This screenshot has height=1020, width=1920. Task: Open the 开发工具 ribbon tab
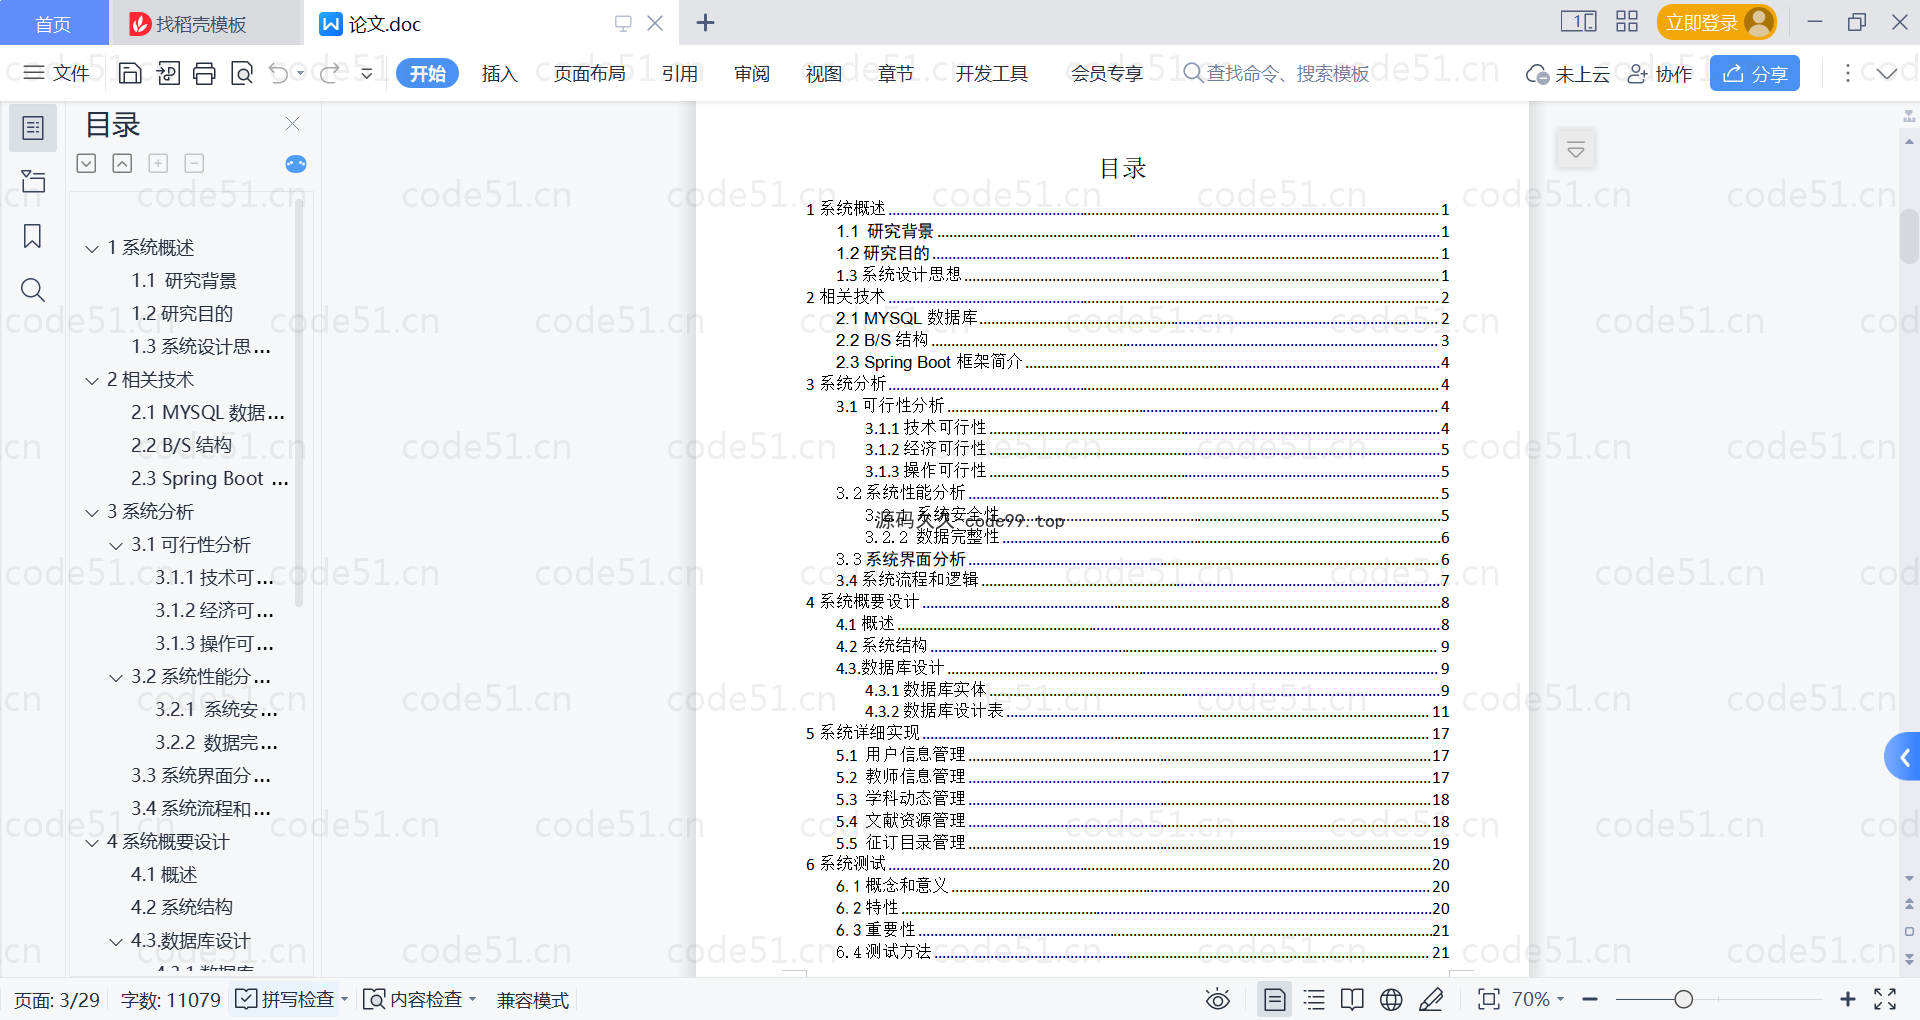pyautogui.click(x=991, y=73)
